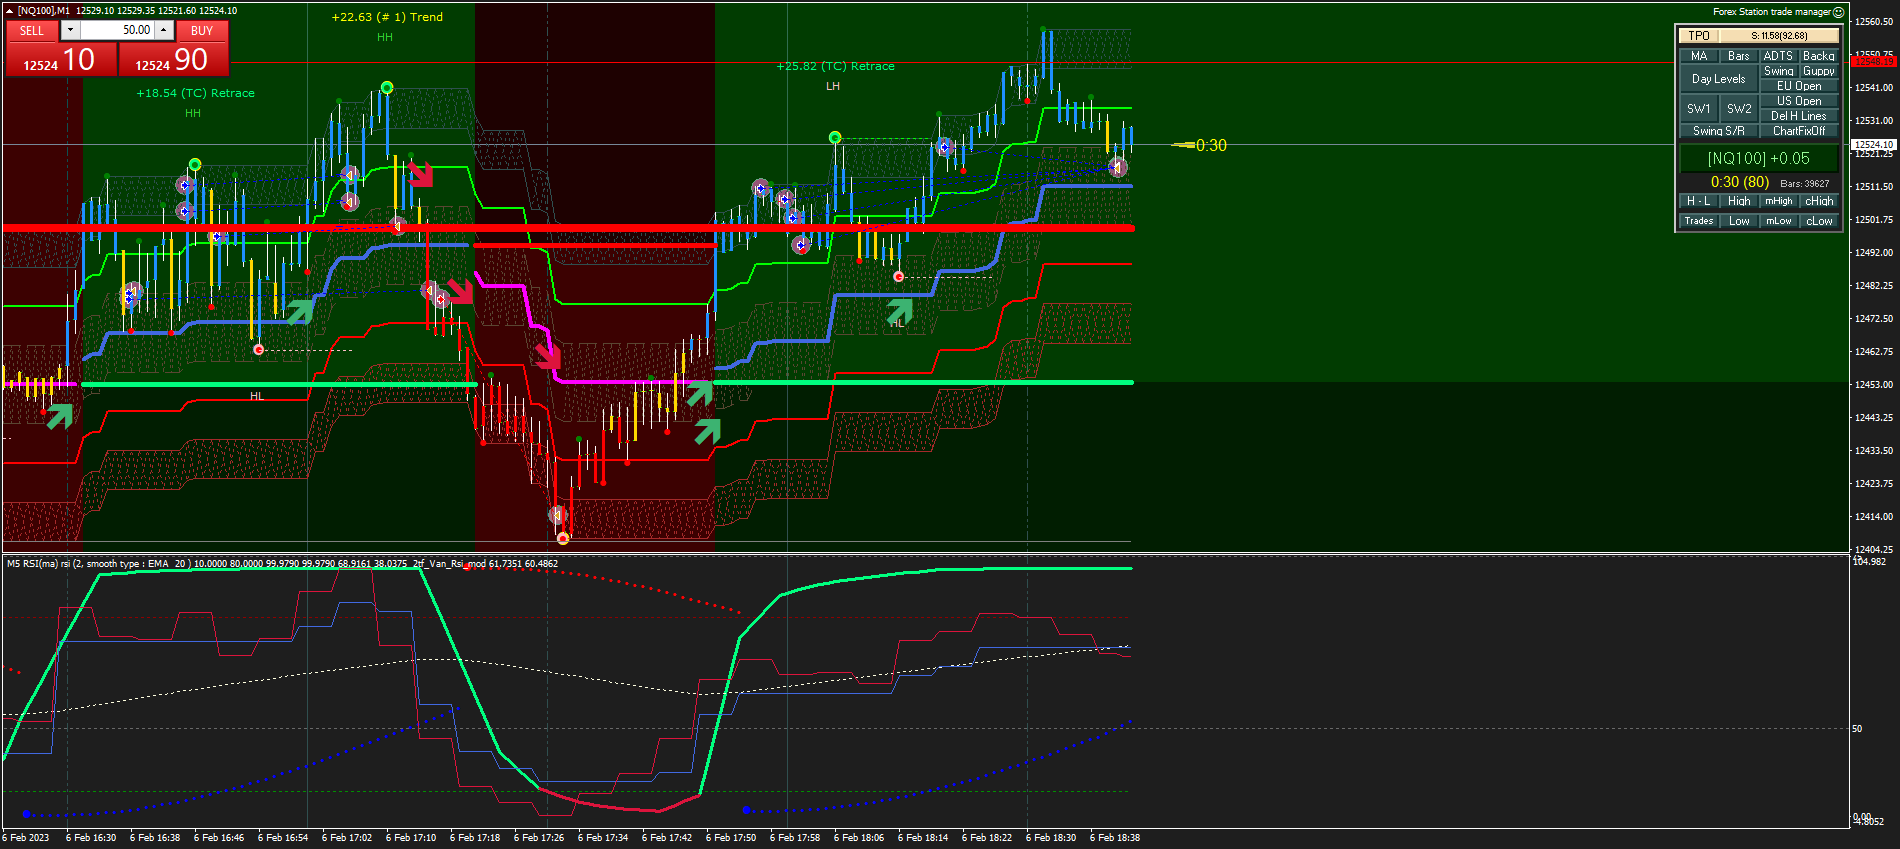
Task: Click the 12404.25 price scale label
Action: click(x=1874, y=549)
